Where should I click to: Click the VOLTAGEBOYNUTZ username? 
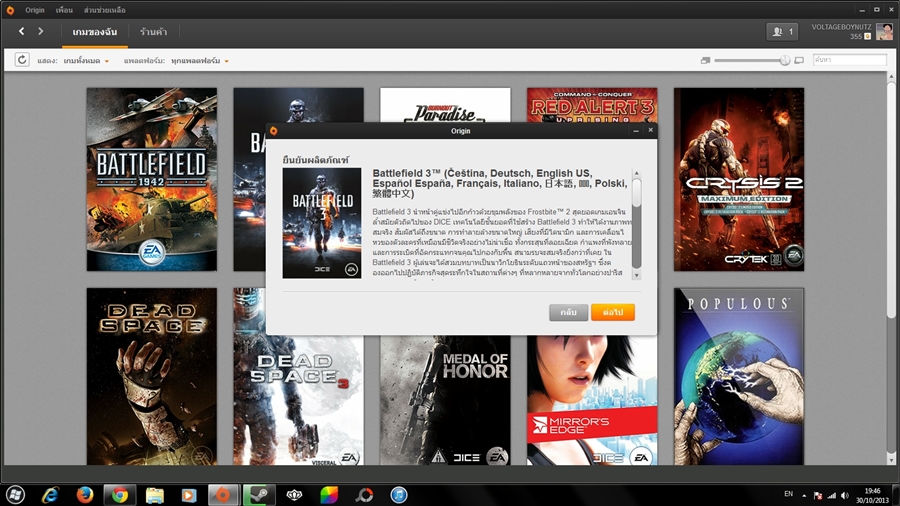841,27
